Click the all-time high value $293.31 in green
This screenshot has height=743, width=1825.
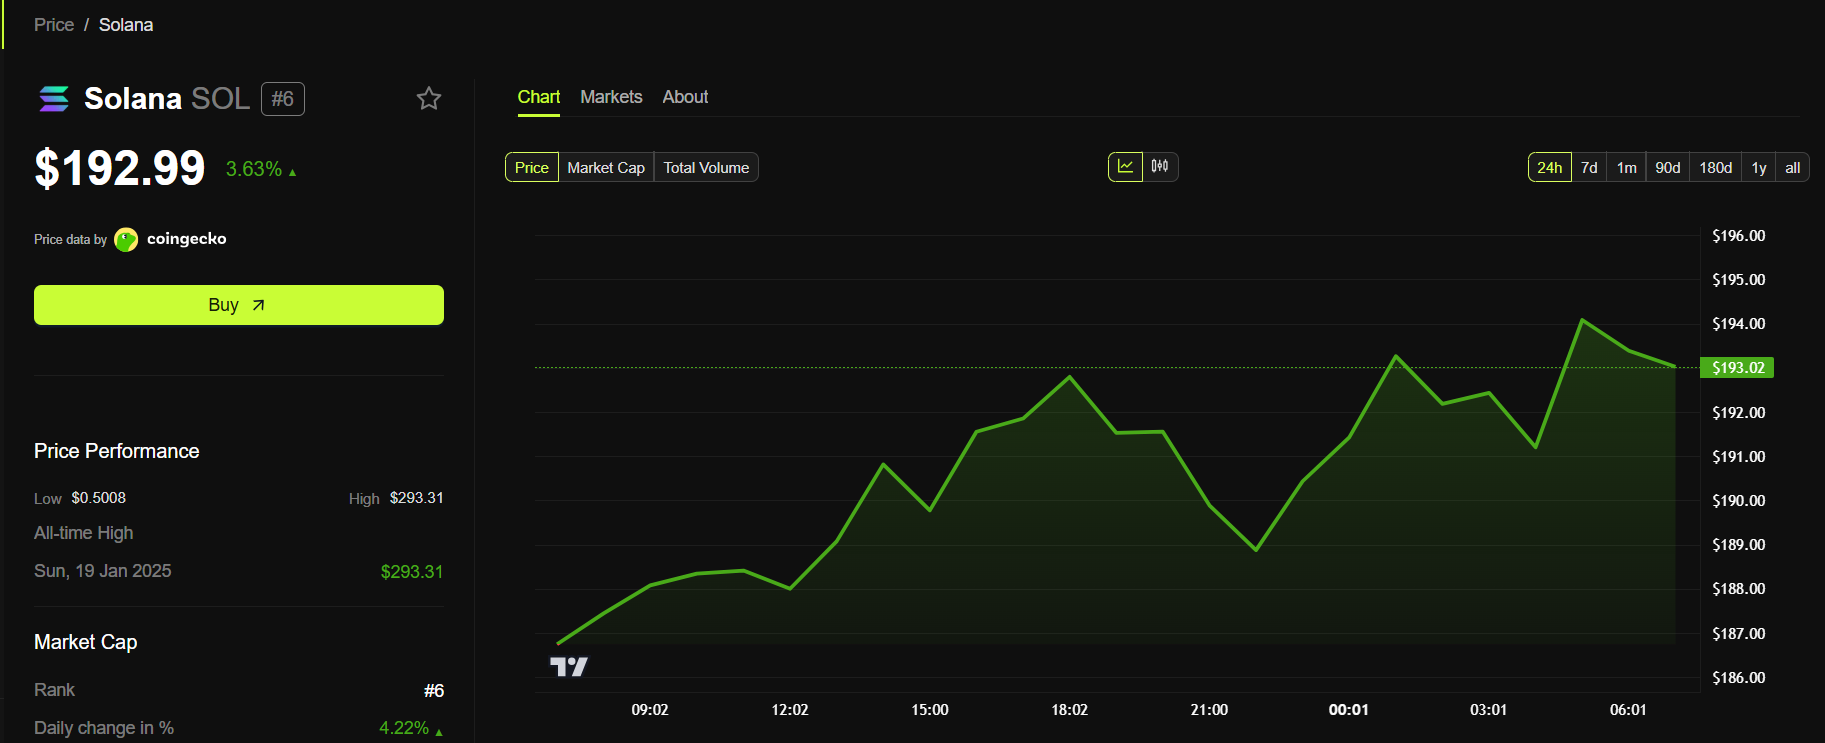[x=412, y=572]
